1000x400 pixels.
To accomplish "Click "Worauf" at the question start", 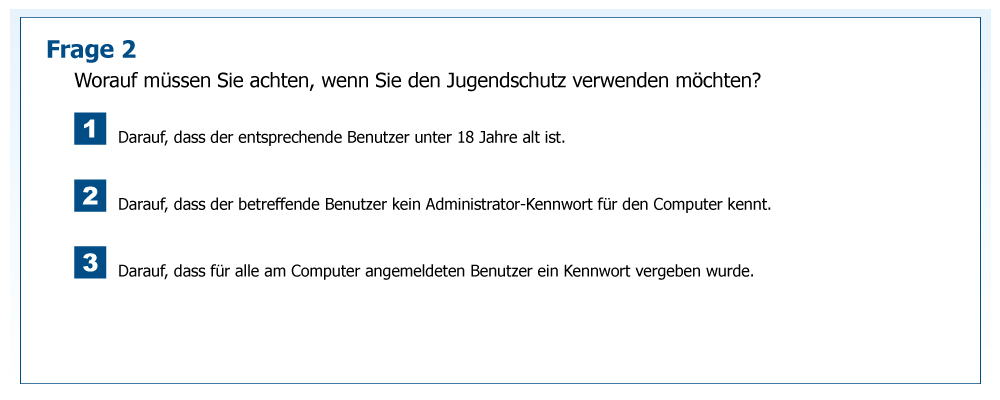I will [107, 81].
